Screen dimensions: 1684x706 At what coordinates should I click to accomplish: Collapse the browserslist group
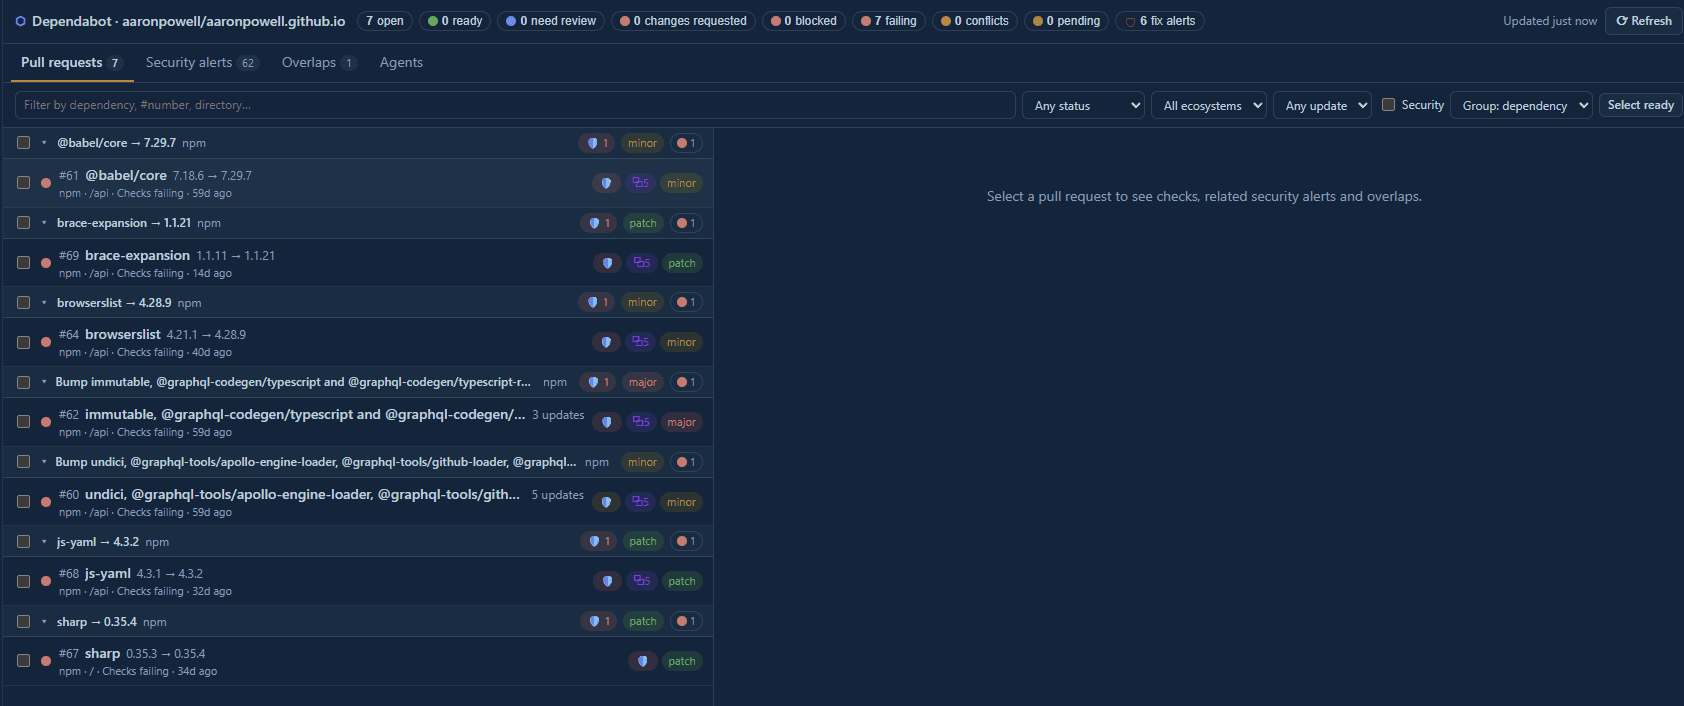[44, 302]
